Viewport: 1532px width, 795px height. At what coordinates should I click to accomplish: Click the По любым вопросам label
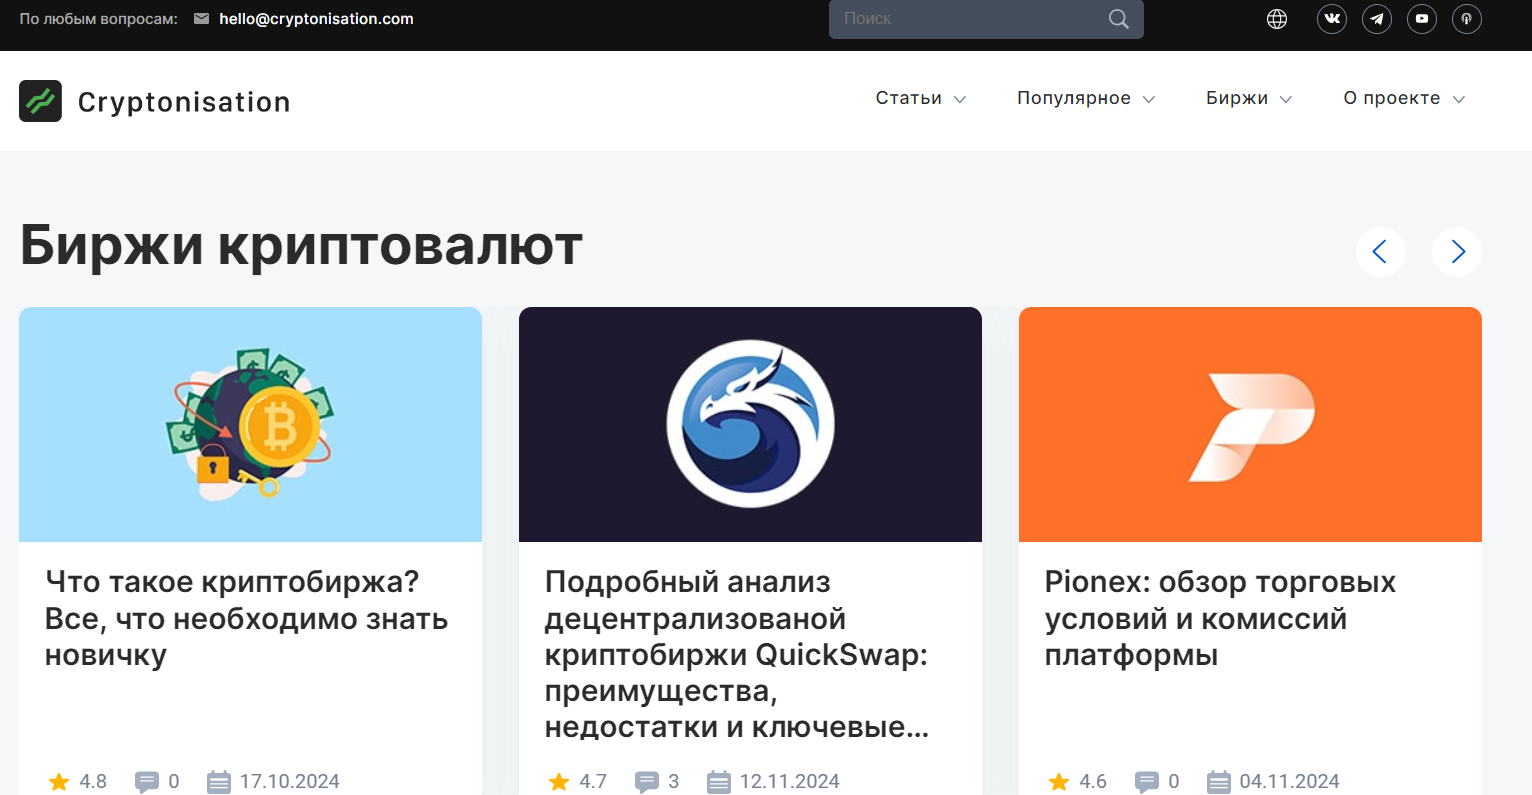point(99,19)
